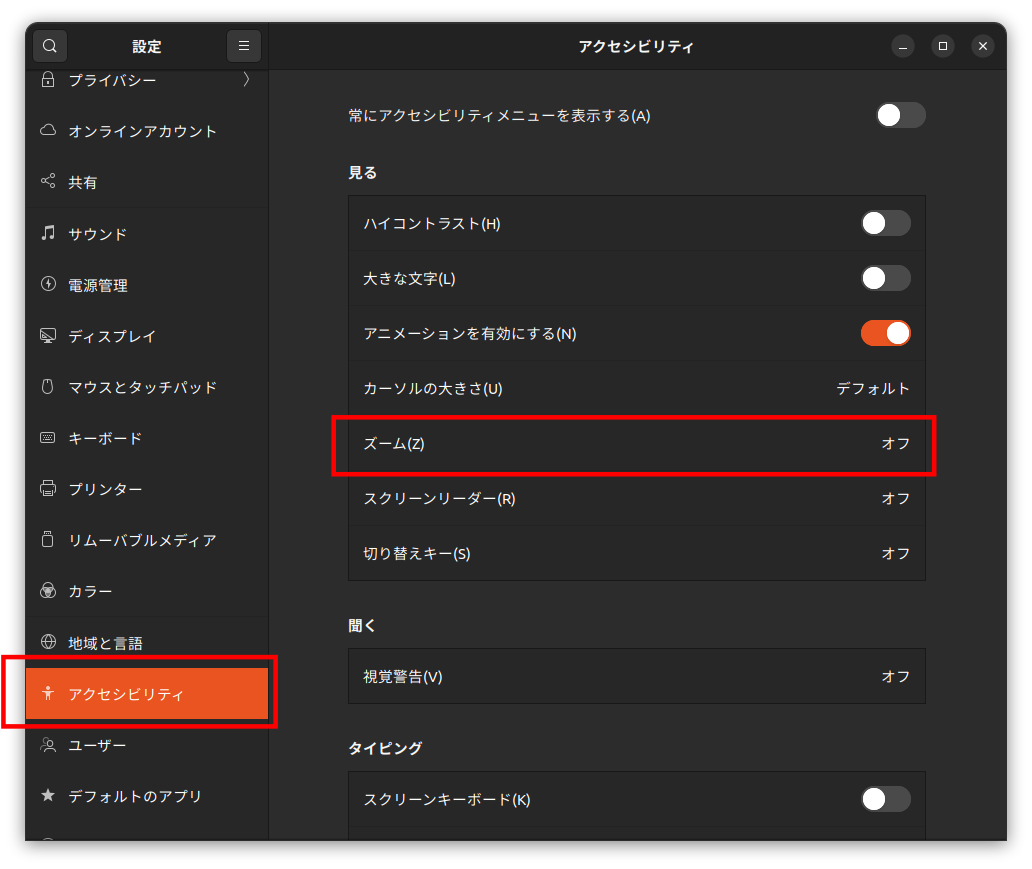Screen dimensions: 1032x869
Task: Toggle 常にアクセシビリティメニューを表示する switch
Action: [900, 115]
